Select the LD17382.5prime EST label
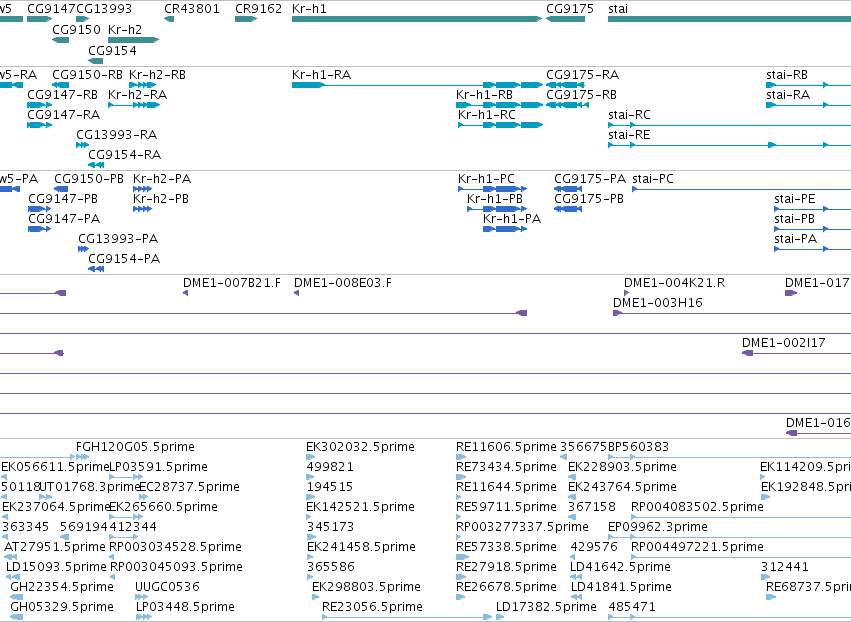This screenshot has height=622, width=851. coord(546,607)
